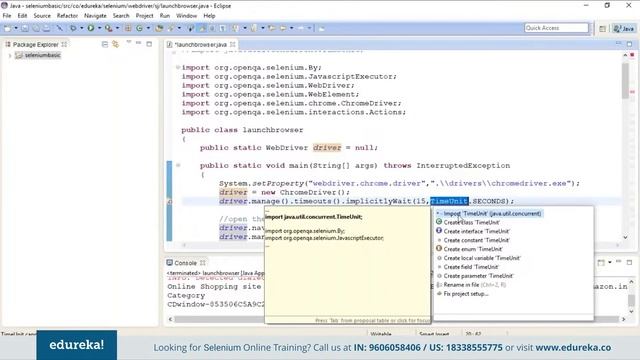Open the Edit menu

(22, 16)
